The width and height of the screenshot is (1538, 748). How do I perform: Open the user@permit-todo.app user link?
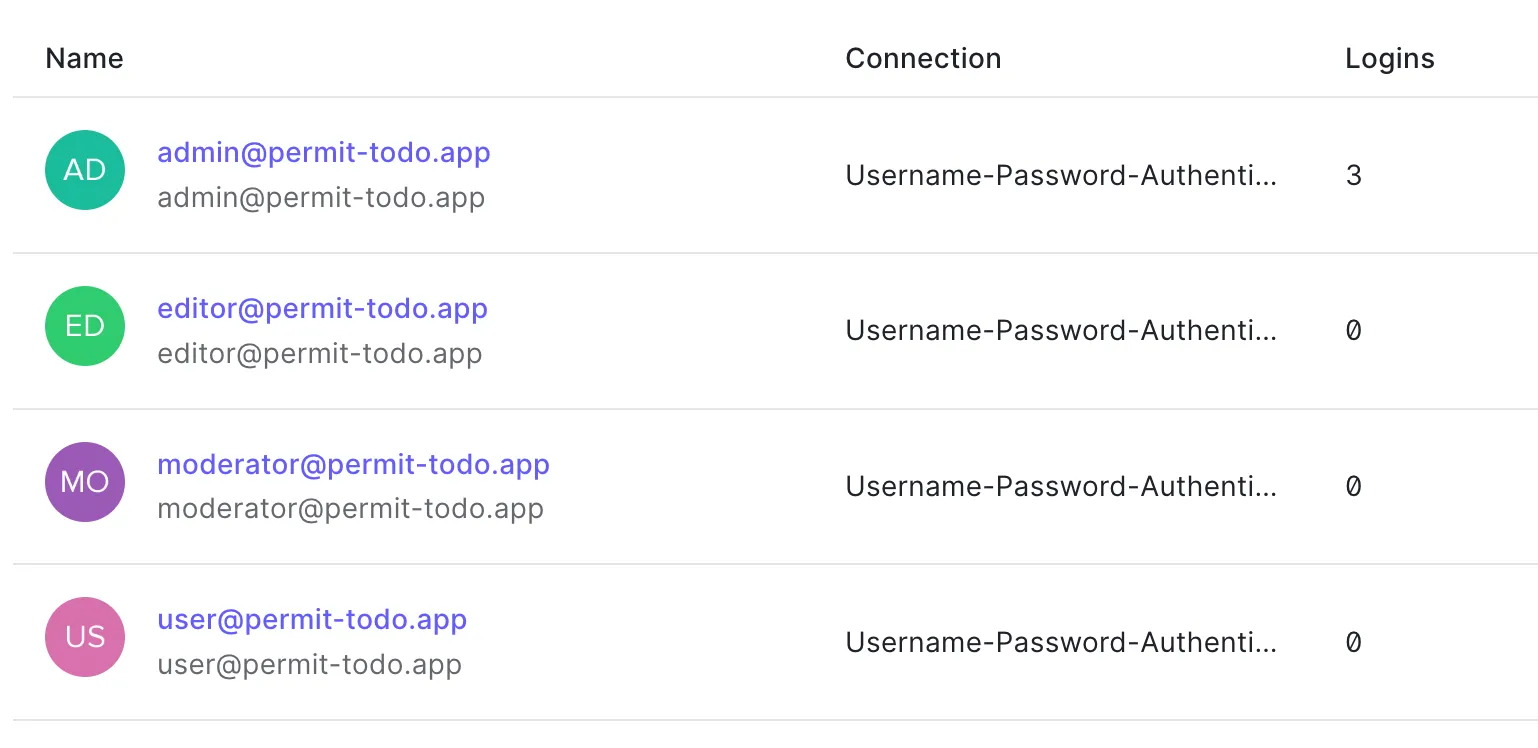(312, 620)
